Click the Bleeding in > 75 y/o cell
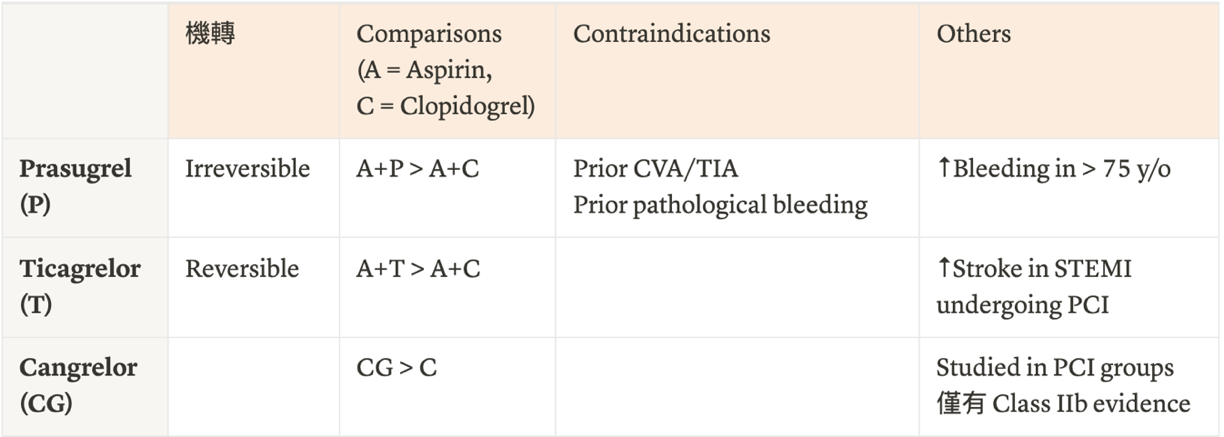The image size is (1224, 437). tap(1069, 188)
